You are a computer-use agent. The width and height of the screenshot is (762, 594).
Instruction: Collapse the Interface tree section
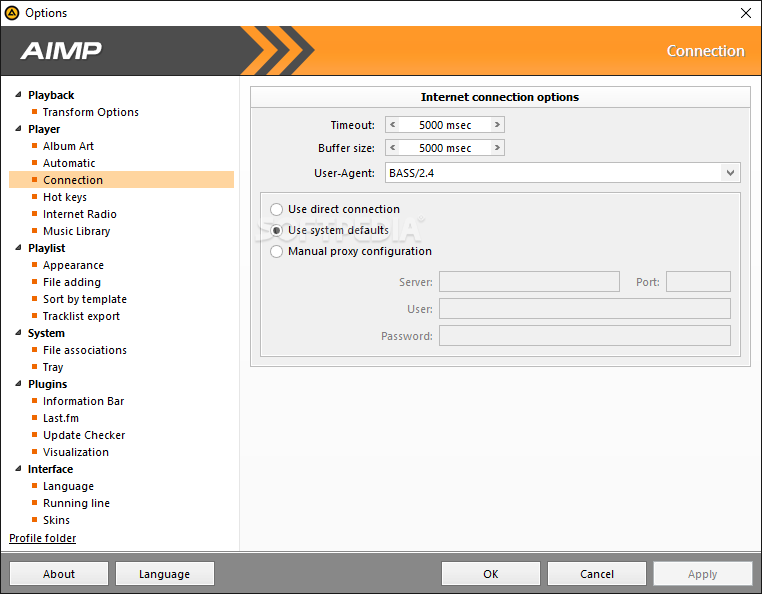point(18,469)
